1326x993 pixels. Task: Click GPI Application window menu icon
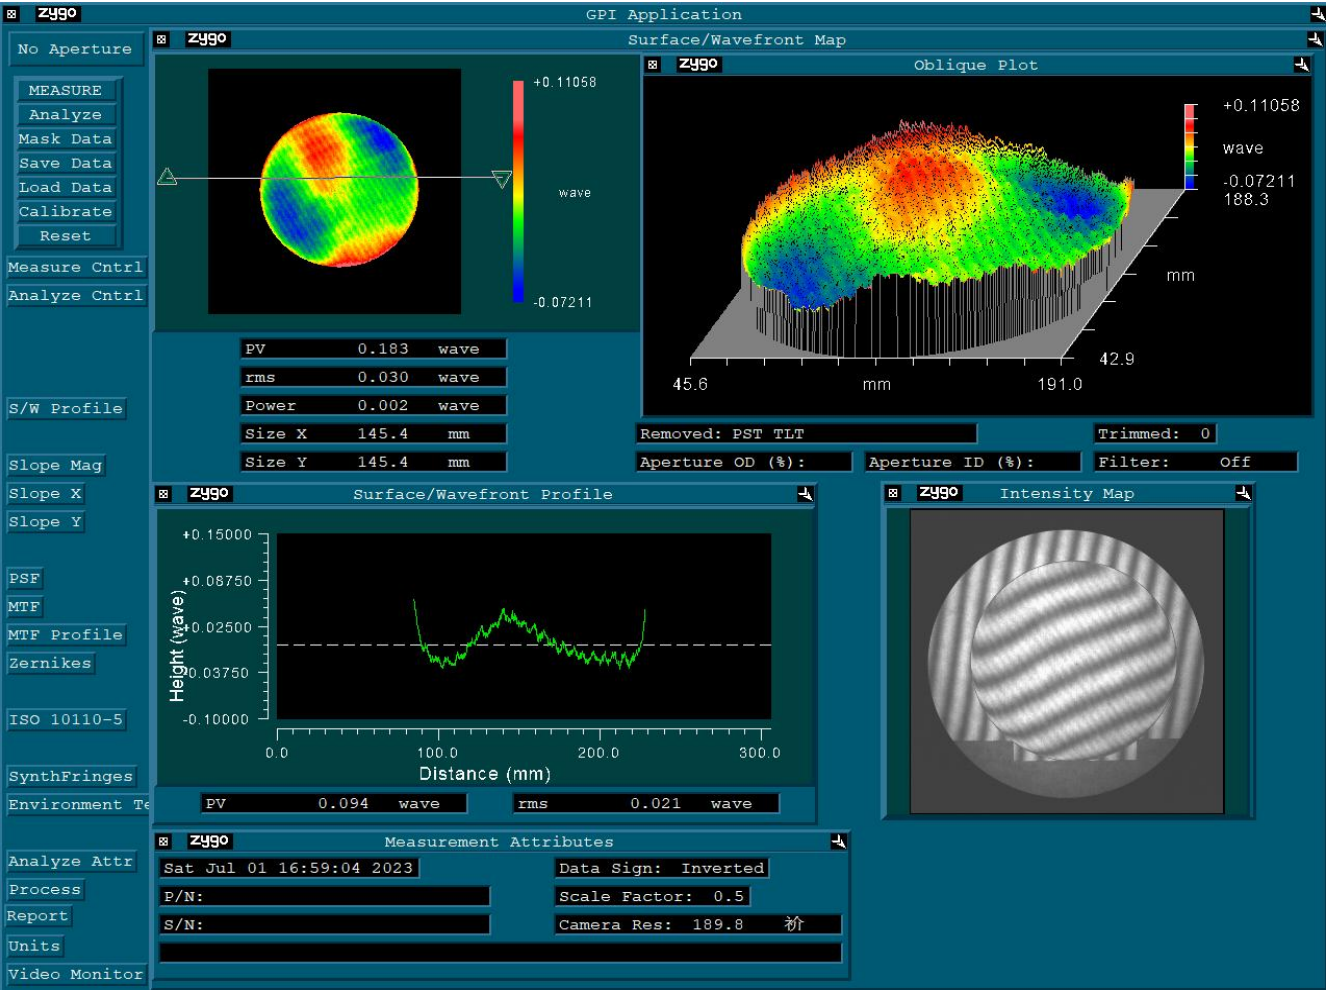(x=12, y=14)
